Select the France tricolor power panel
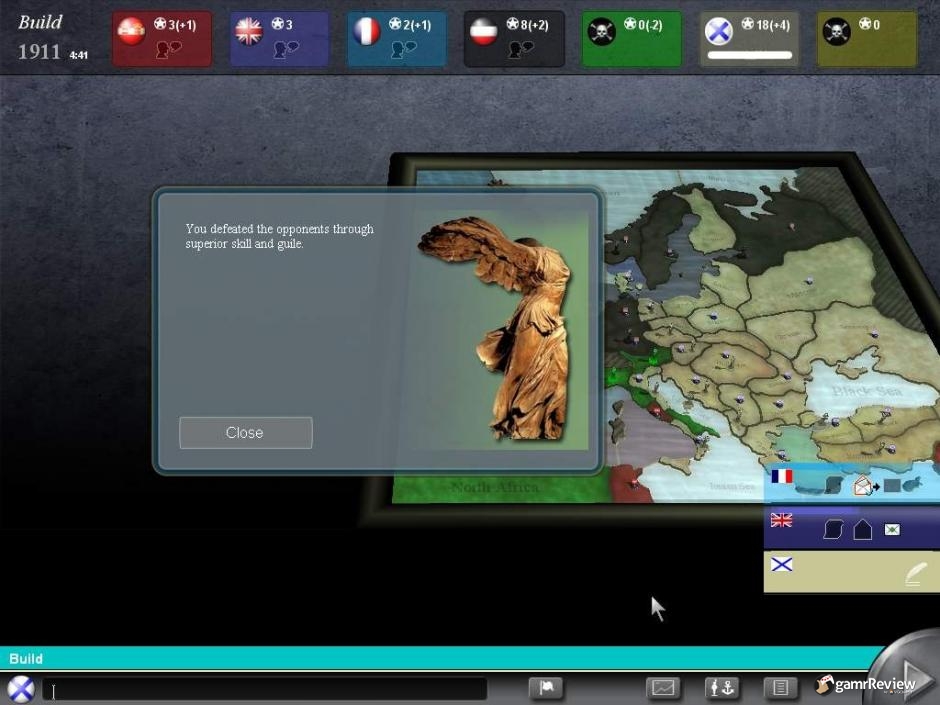 pyautogui.click(x=396, y=38)
